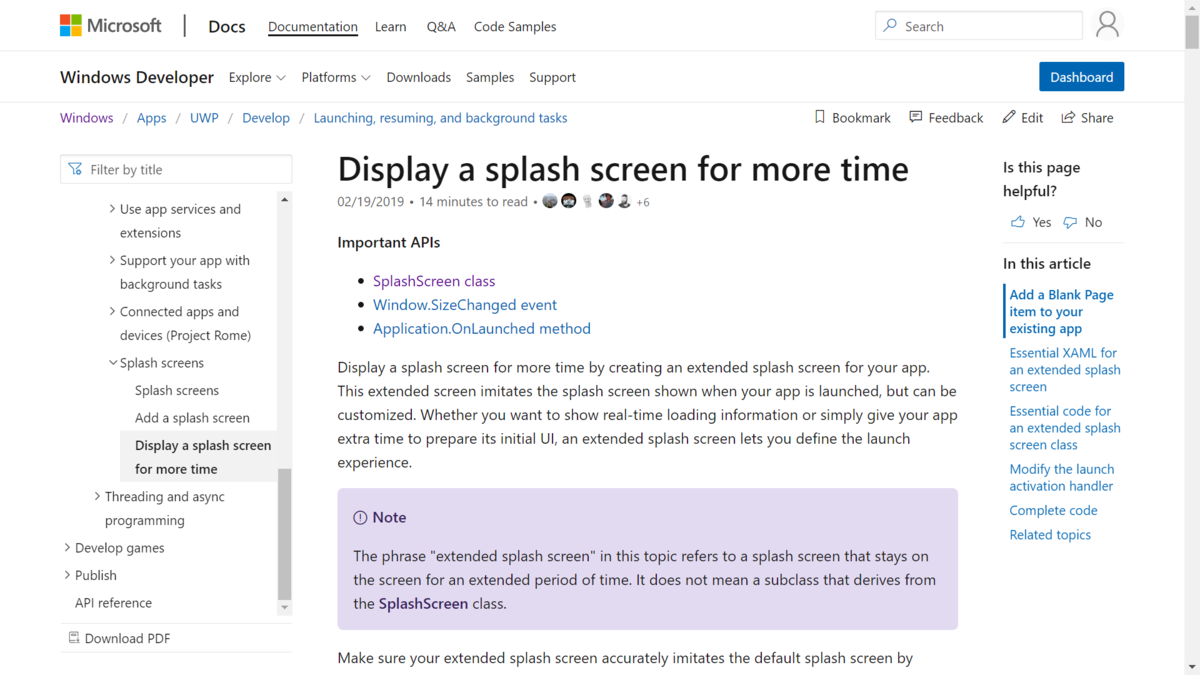
Task: Open API reference in sidebar
Action: [x=114, y=603]
